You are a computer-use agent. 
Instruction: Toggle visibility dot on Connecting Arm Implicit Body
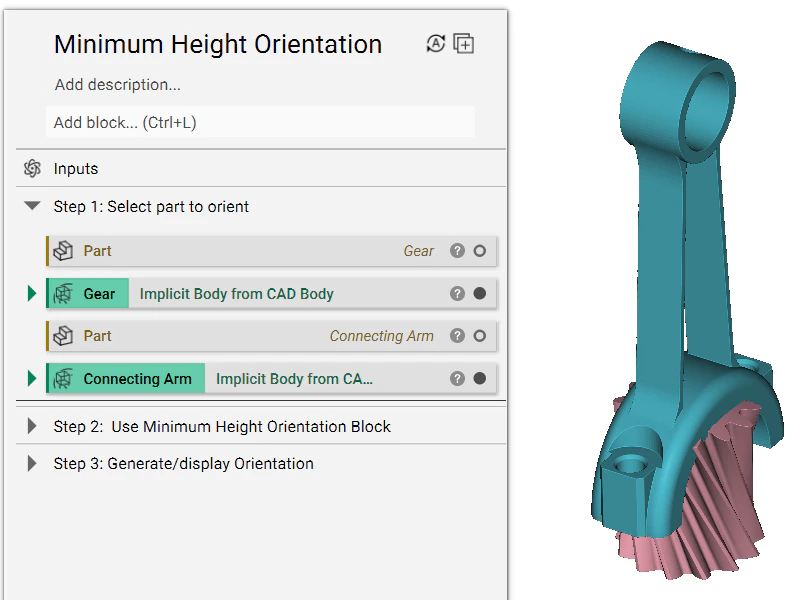(480, 379)
